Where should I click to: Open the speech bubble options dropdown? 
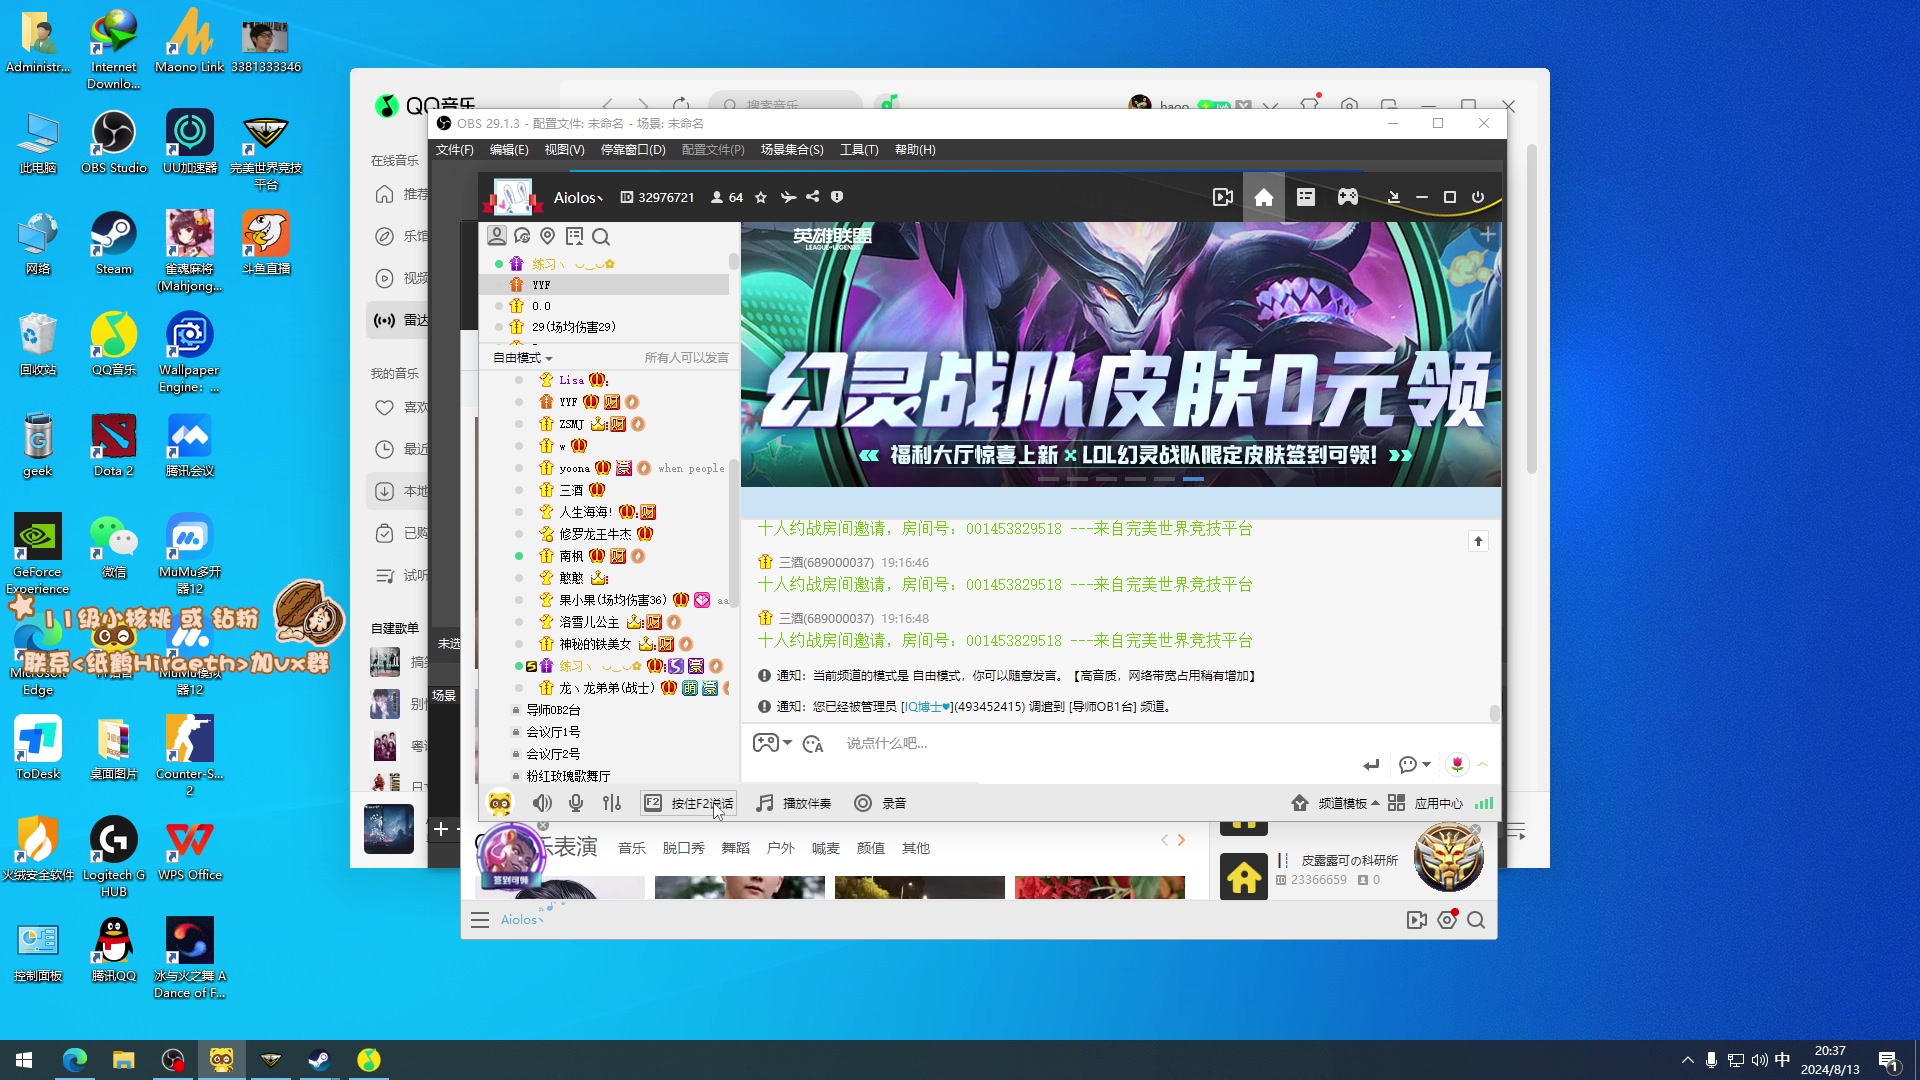coord(1414,765)
